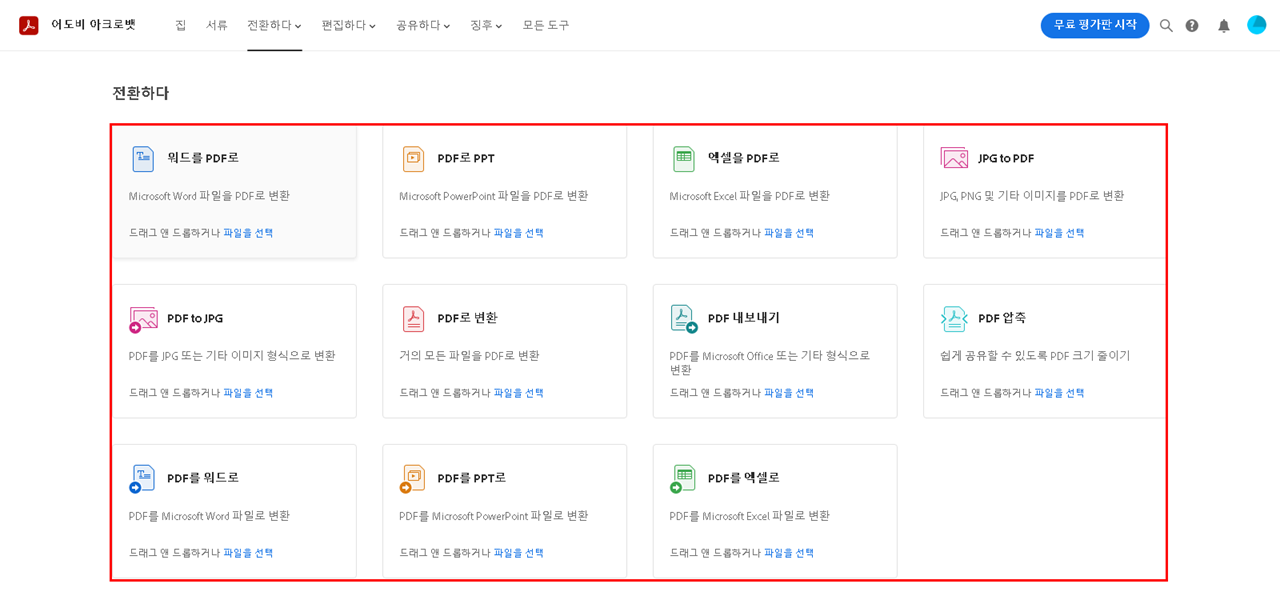Click 파일을 선택 in PDF 내보내기 card
Screen dimensions: 1280x604
[x=789, y=393]
